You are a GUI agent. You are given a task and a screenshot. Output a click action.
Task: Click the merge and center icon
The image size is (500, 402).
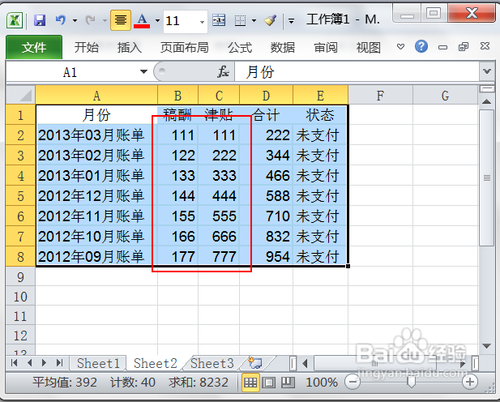pyautogui.click(x=219, y=20)
